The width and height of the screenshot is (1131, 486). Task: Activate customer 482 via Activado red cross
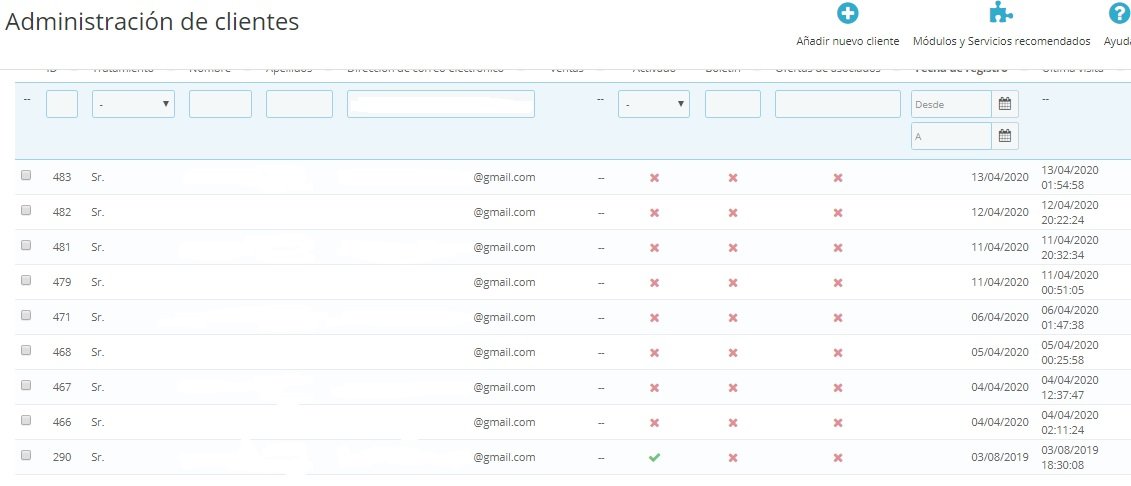[x=654, y=213]
